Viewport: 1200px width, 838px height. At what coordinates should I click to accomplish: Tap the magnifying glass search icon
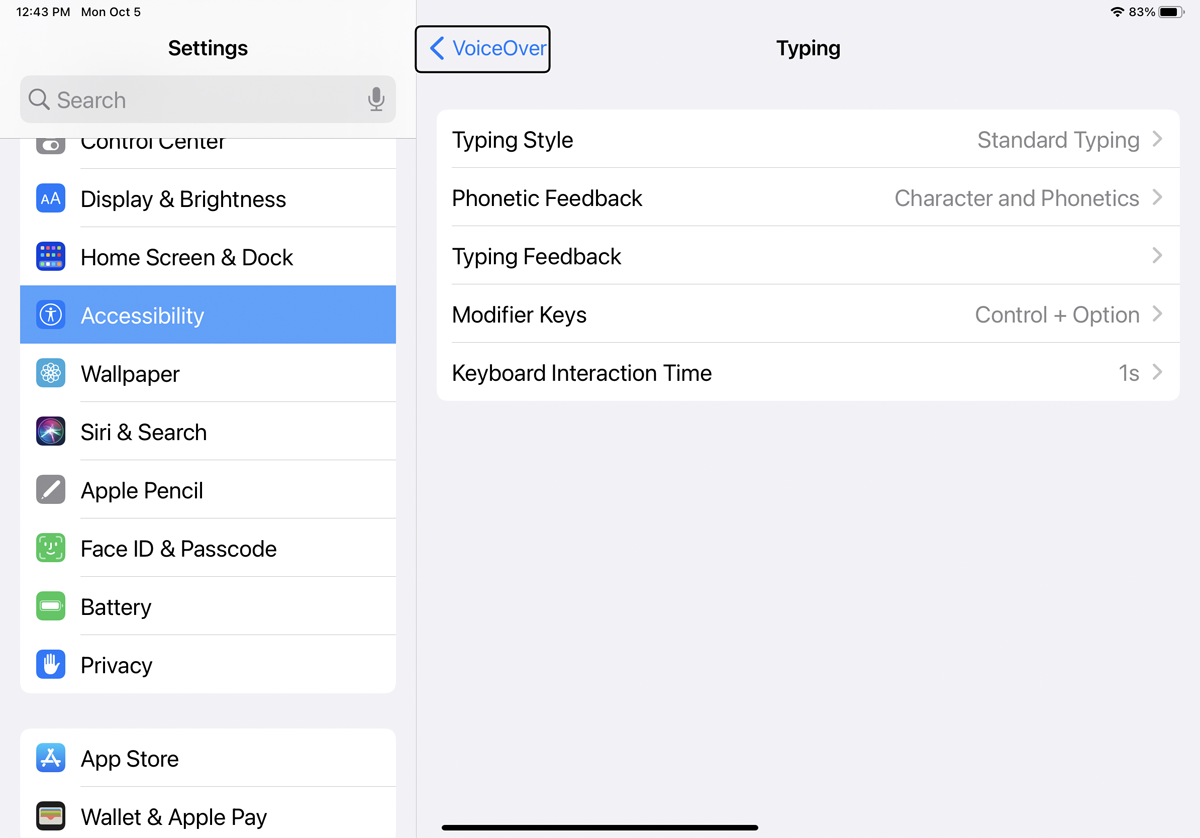tap(39, 99)
